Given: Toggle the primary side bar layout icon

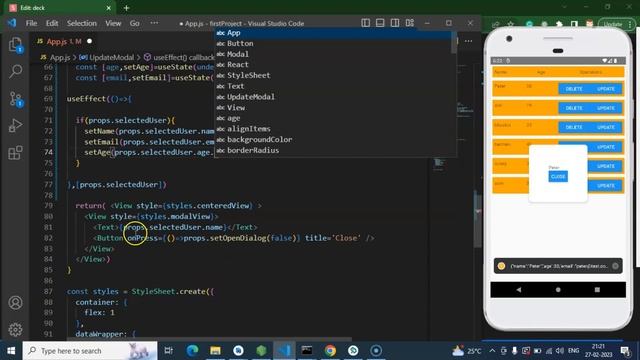Looking at the screenshot, I should [x=365, y=23].
